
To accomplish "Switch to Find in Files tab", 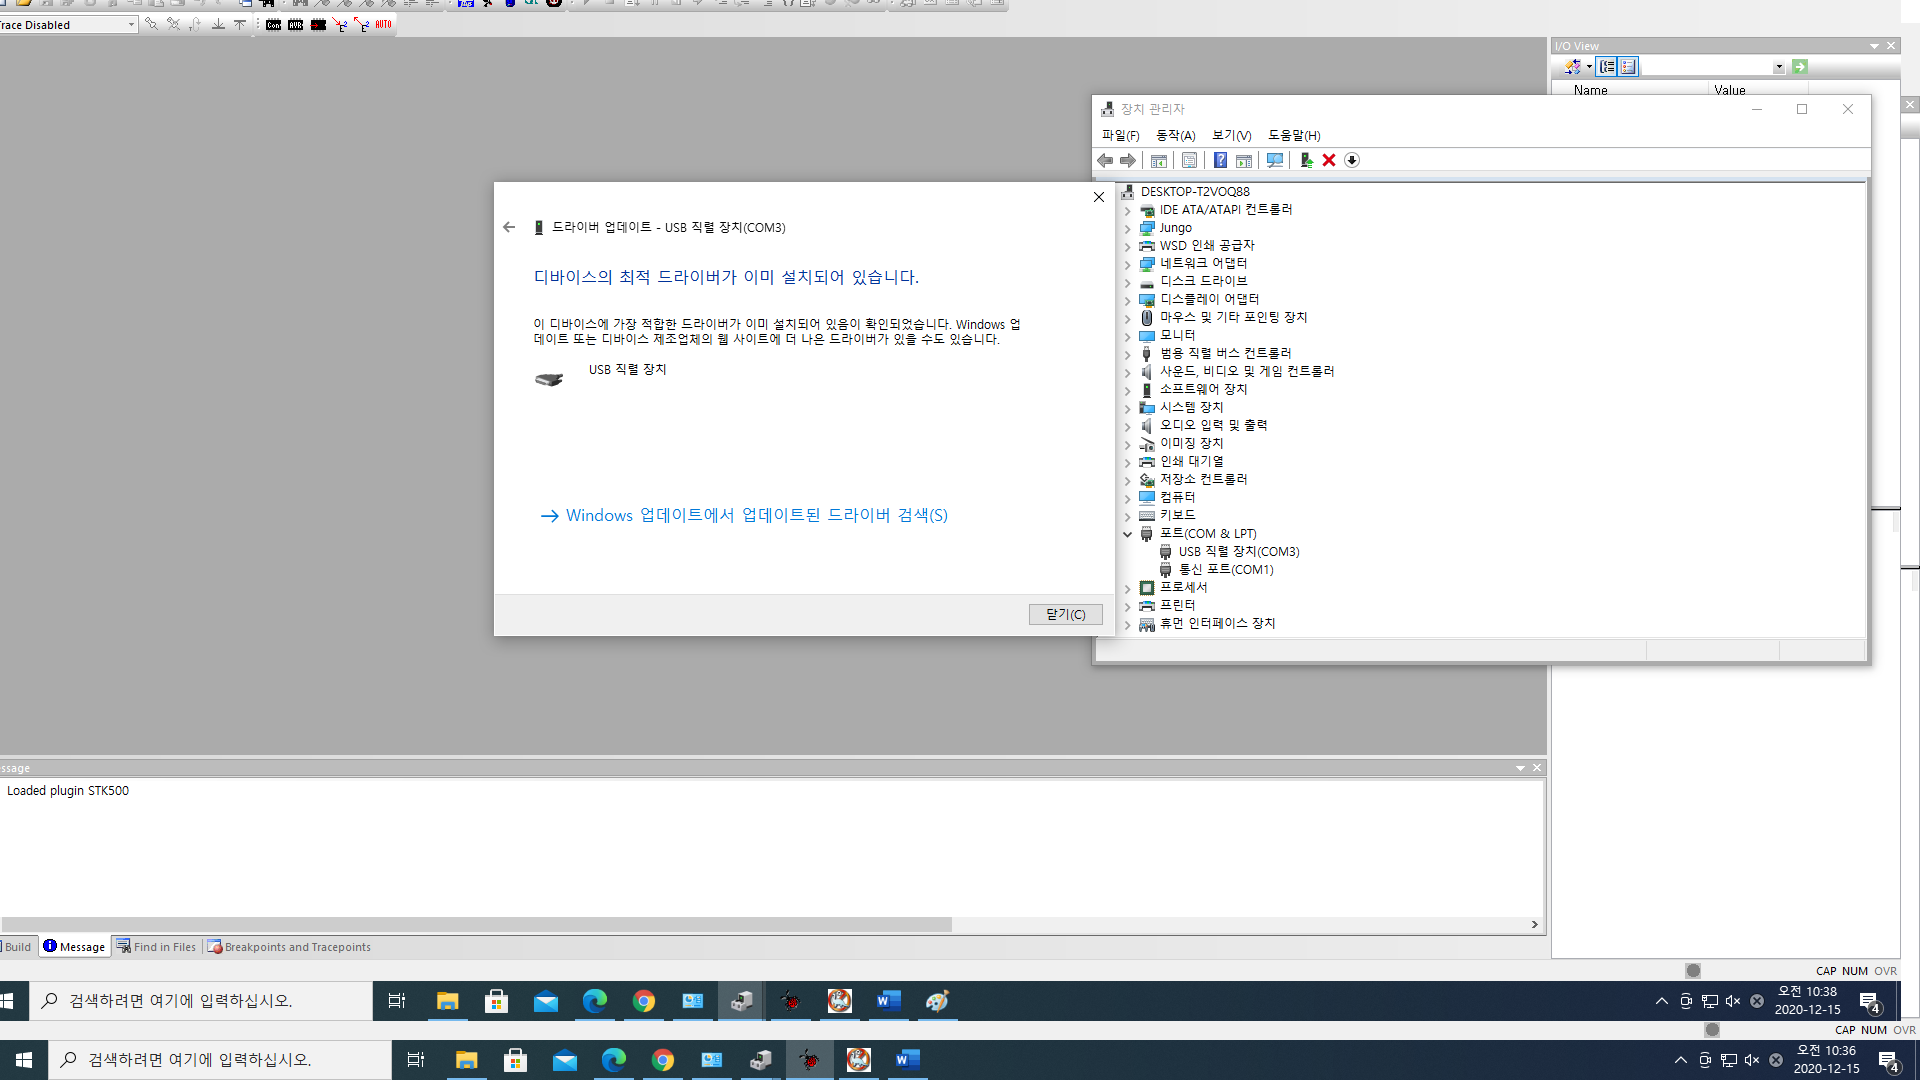I will (x=157, y=947).
